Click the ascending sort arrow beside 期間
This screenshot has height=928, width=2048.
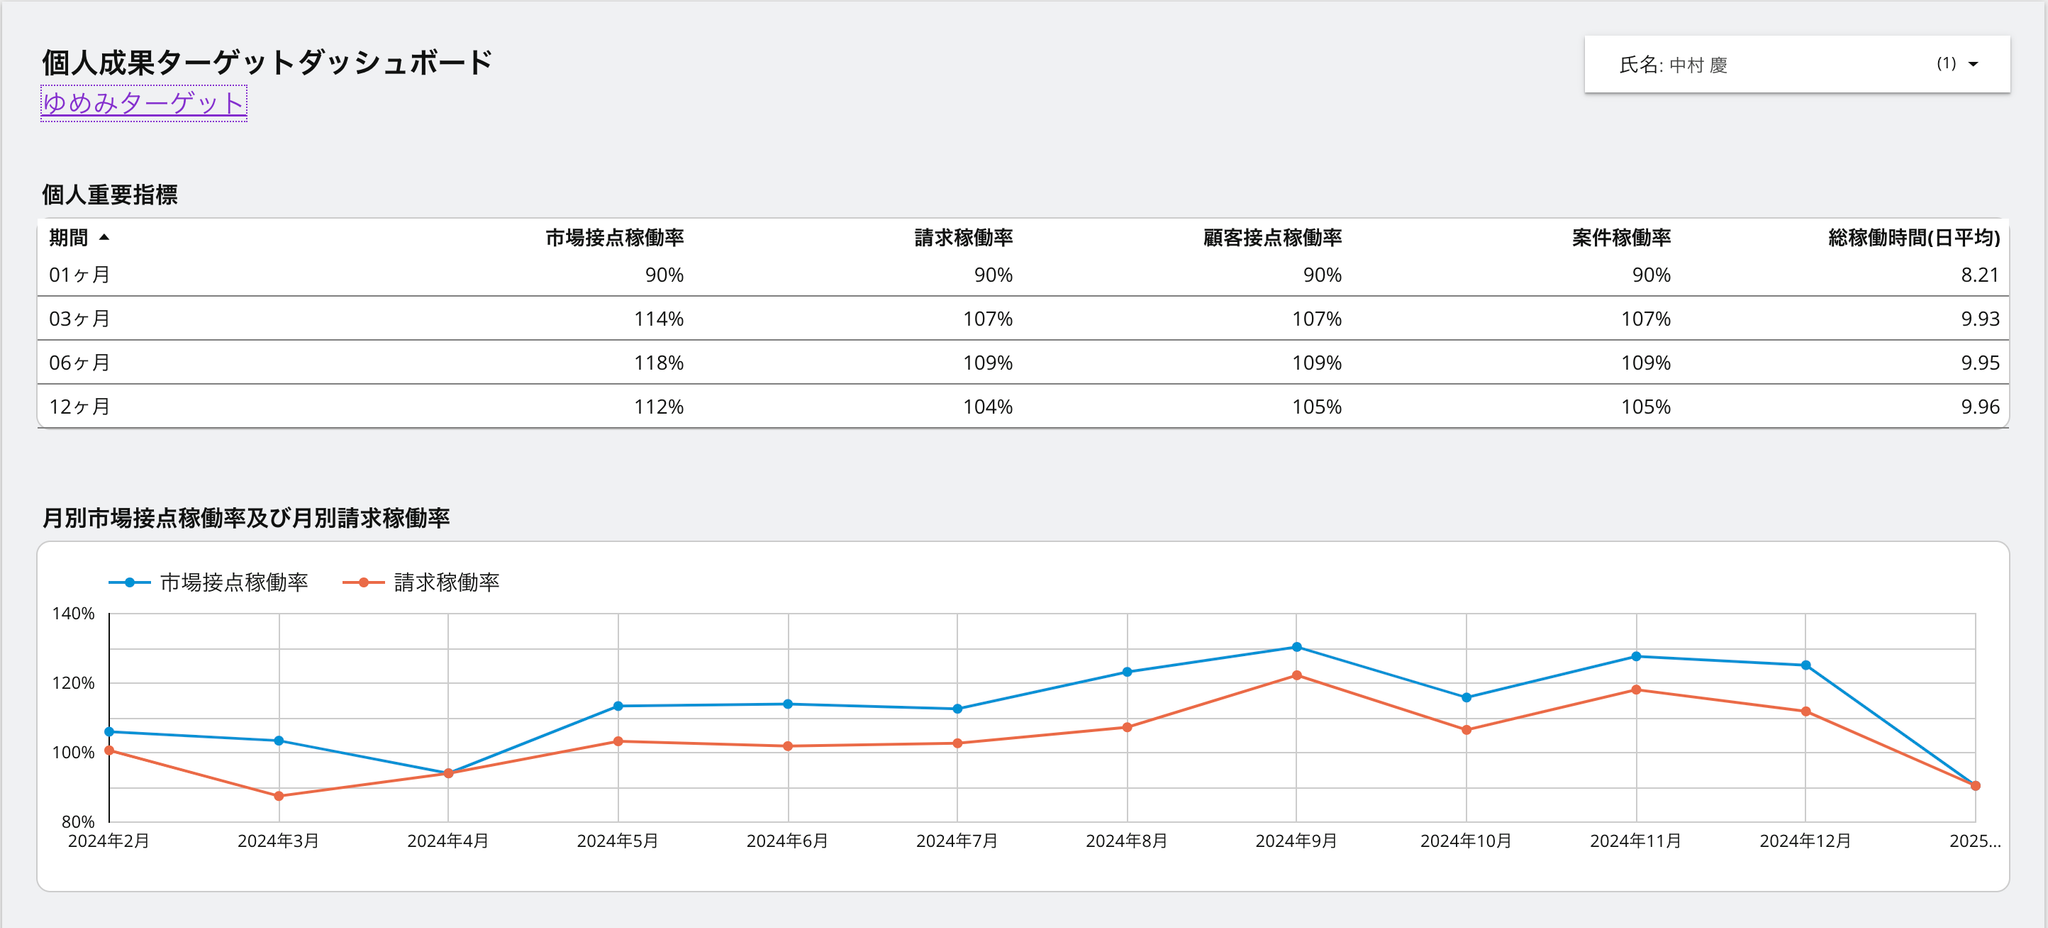pyautogui.click(x=104, y=237)
